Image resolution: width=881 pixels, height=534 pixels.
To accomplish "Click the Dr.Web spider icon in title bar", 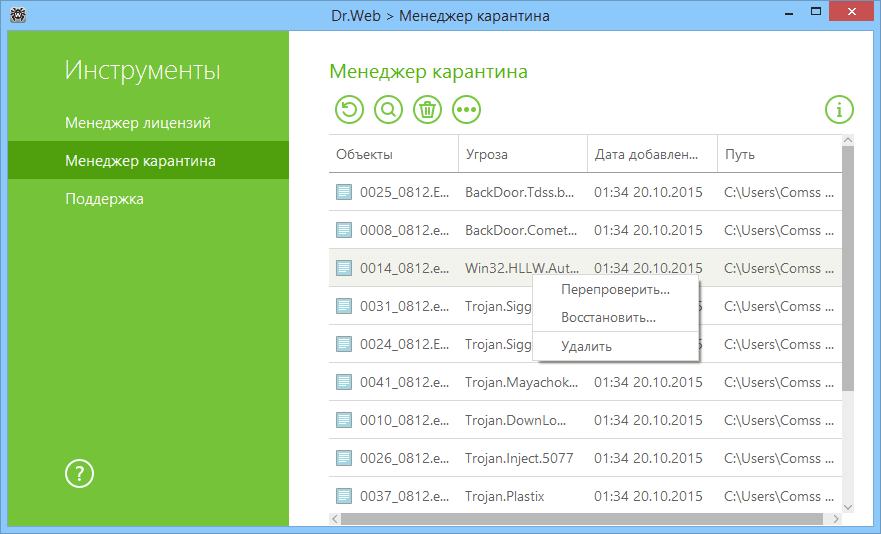I will click(18, 15).
